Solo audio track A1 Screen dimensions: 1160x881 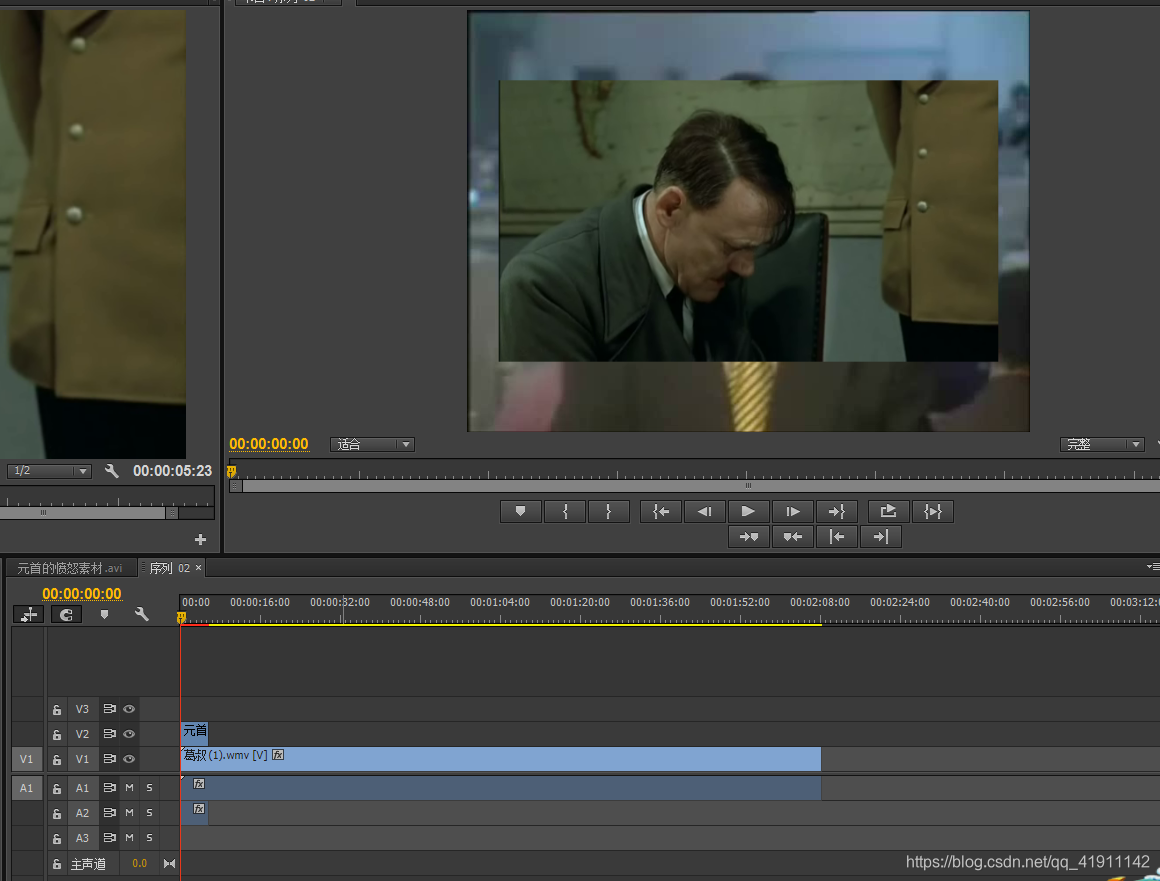[149, 788]
